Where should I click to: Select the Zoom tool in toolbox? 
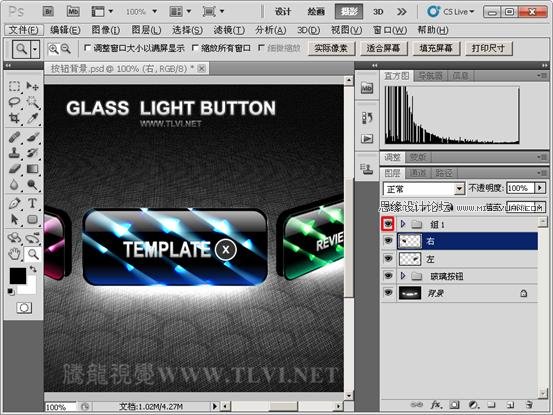[32, 254]
